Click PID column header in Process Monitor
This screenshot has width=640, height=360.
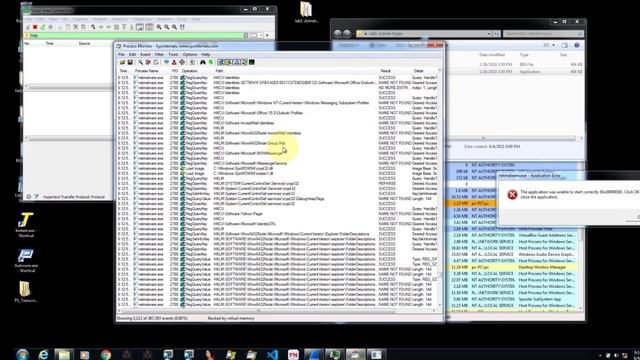point(175,71)
